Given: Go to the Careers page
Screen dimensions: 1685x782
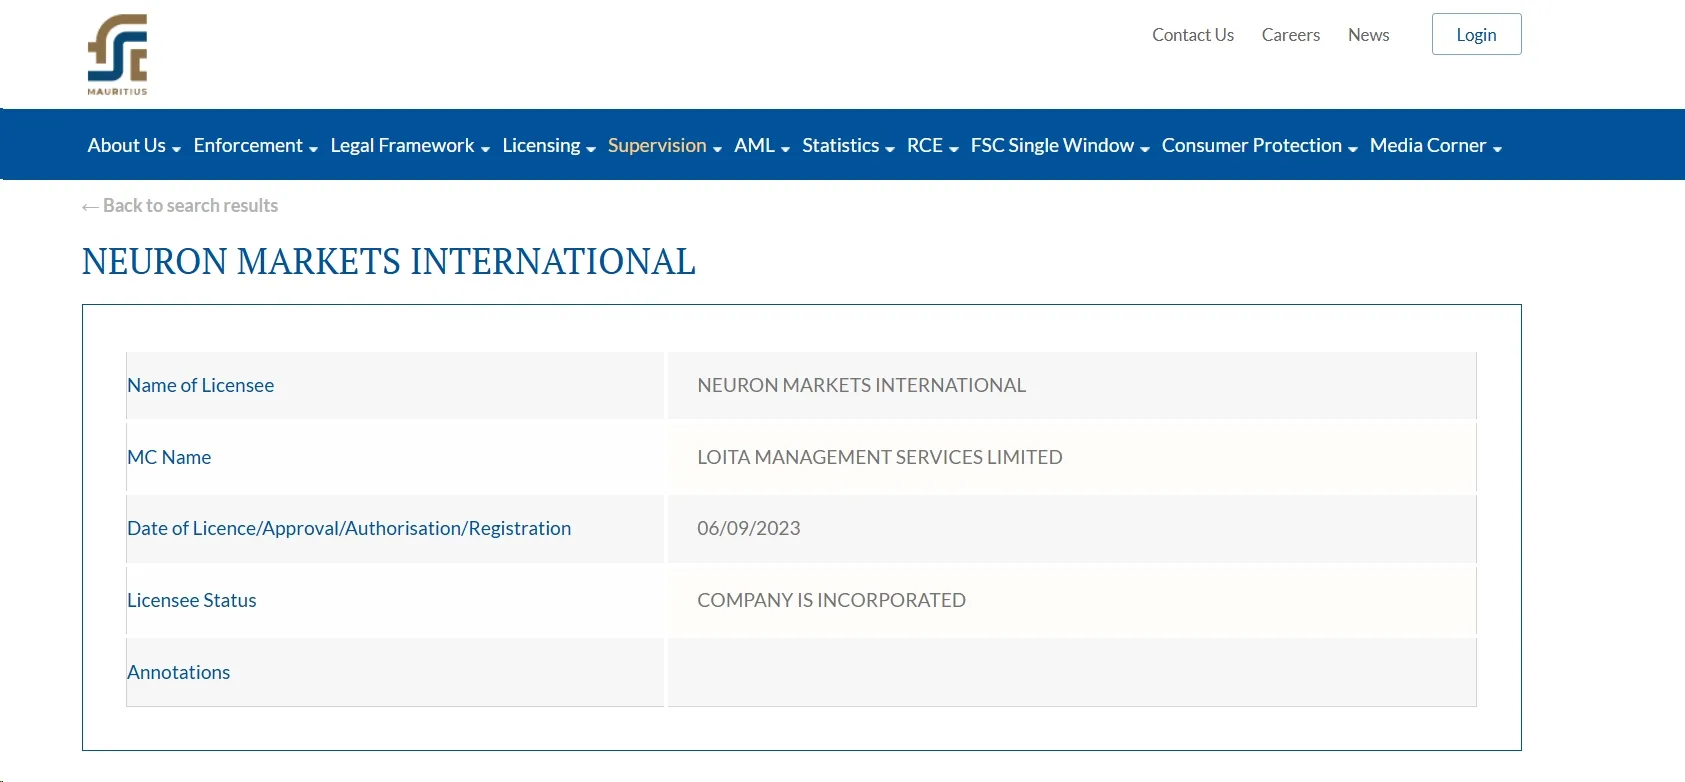Looking at the screenshot, I should click(x=1291, y=35).
